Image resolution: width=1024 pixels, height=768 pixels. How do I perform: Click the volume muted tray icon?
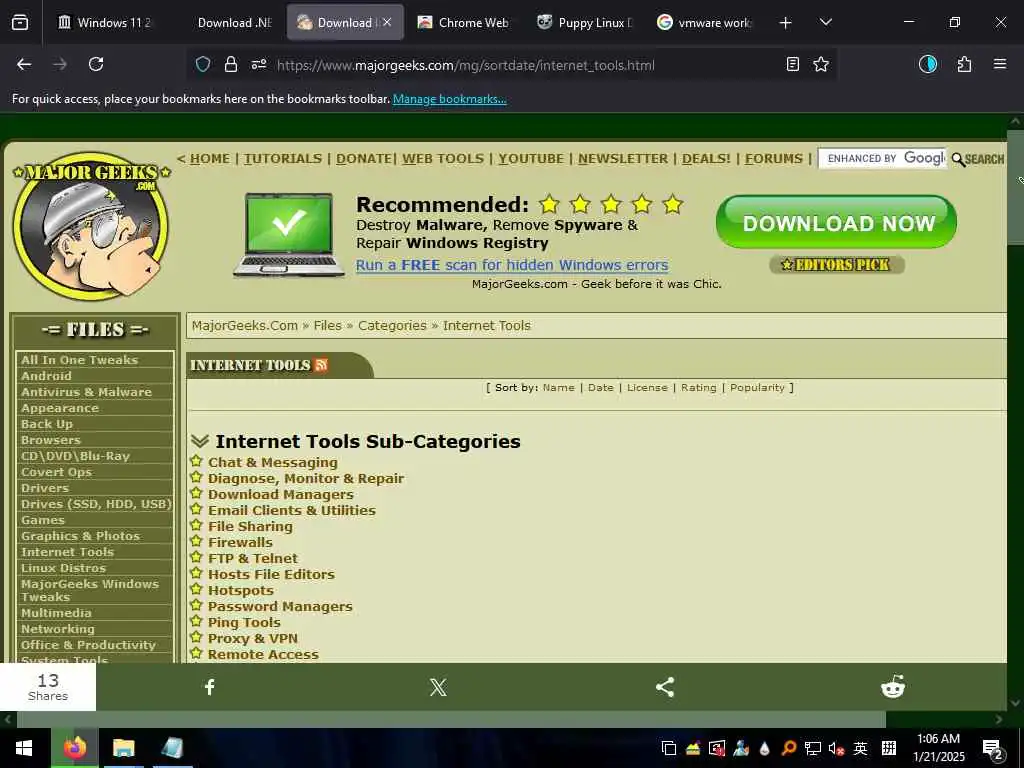[x=837, y=748]
